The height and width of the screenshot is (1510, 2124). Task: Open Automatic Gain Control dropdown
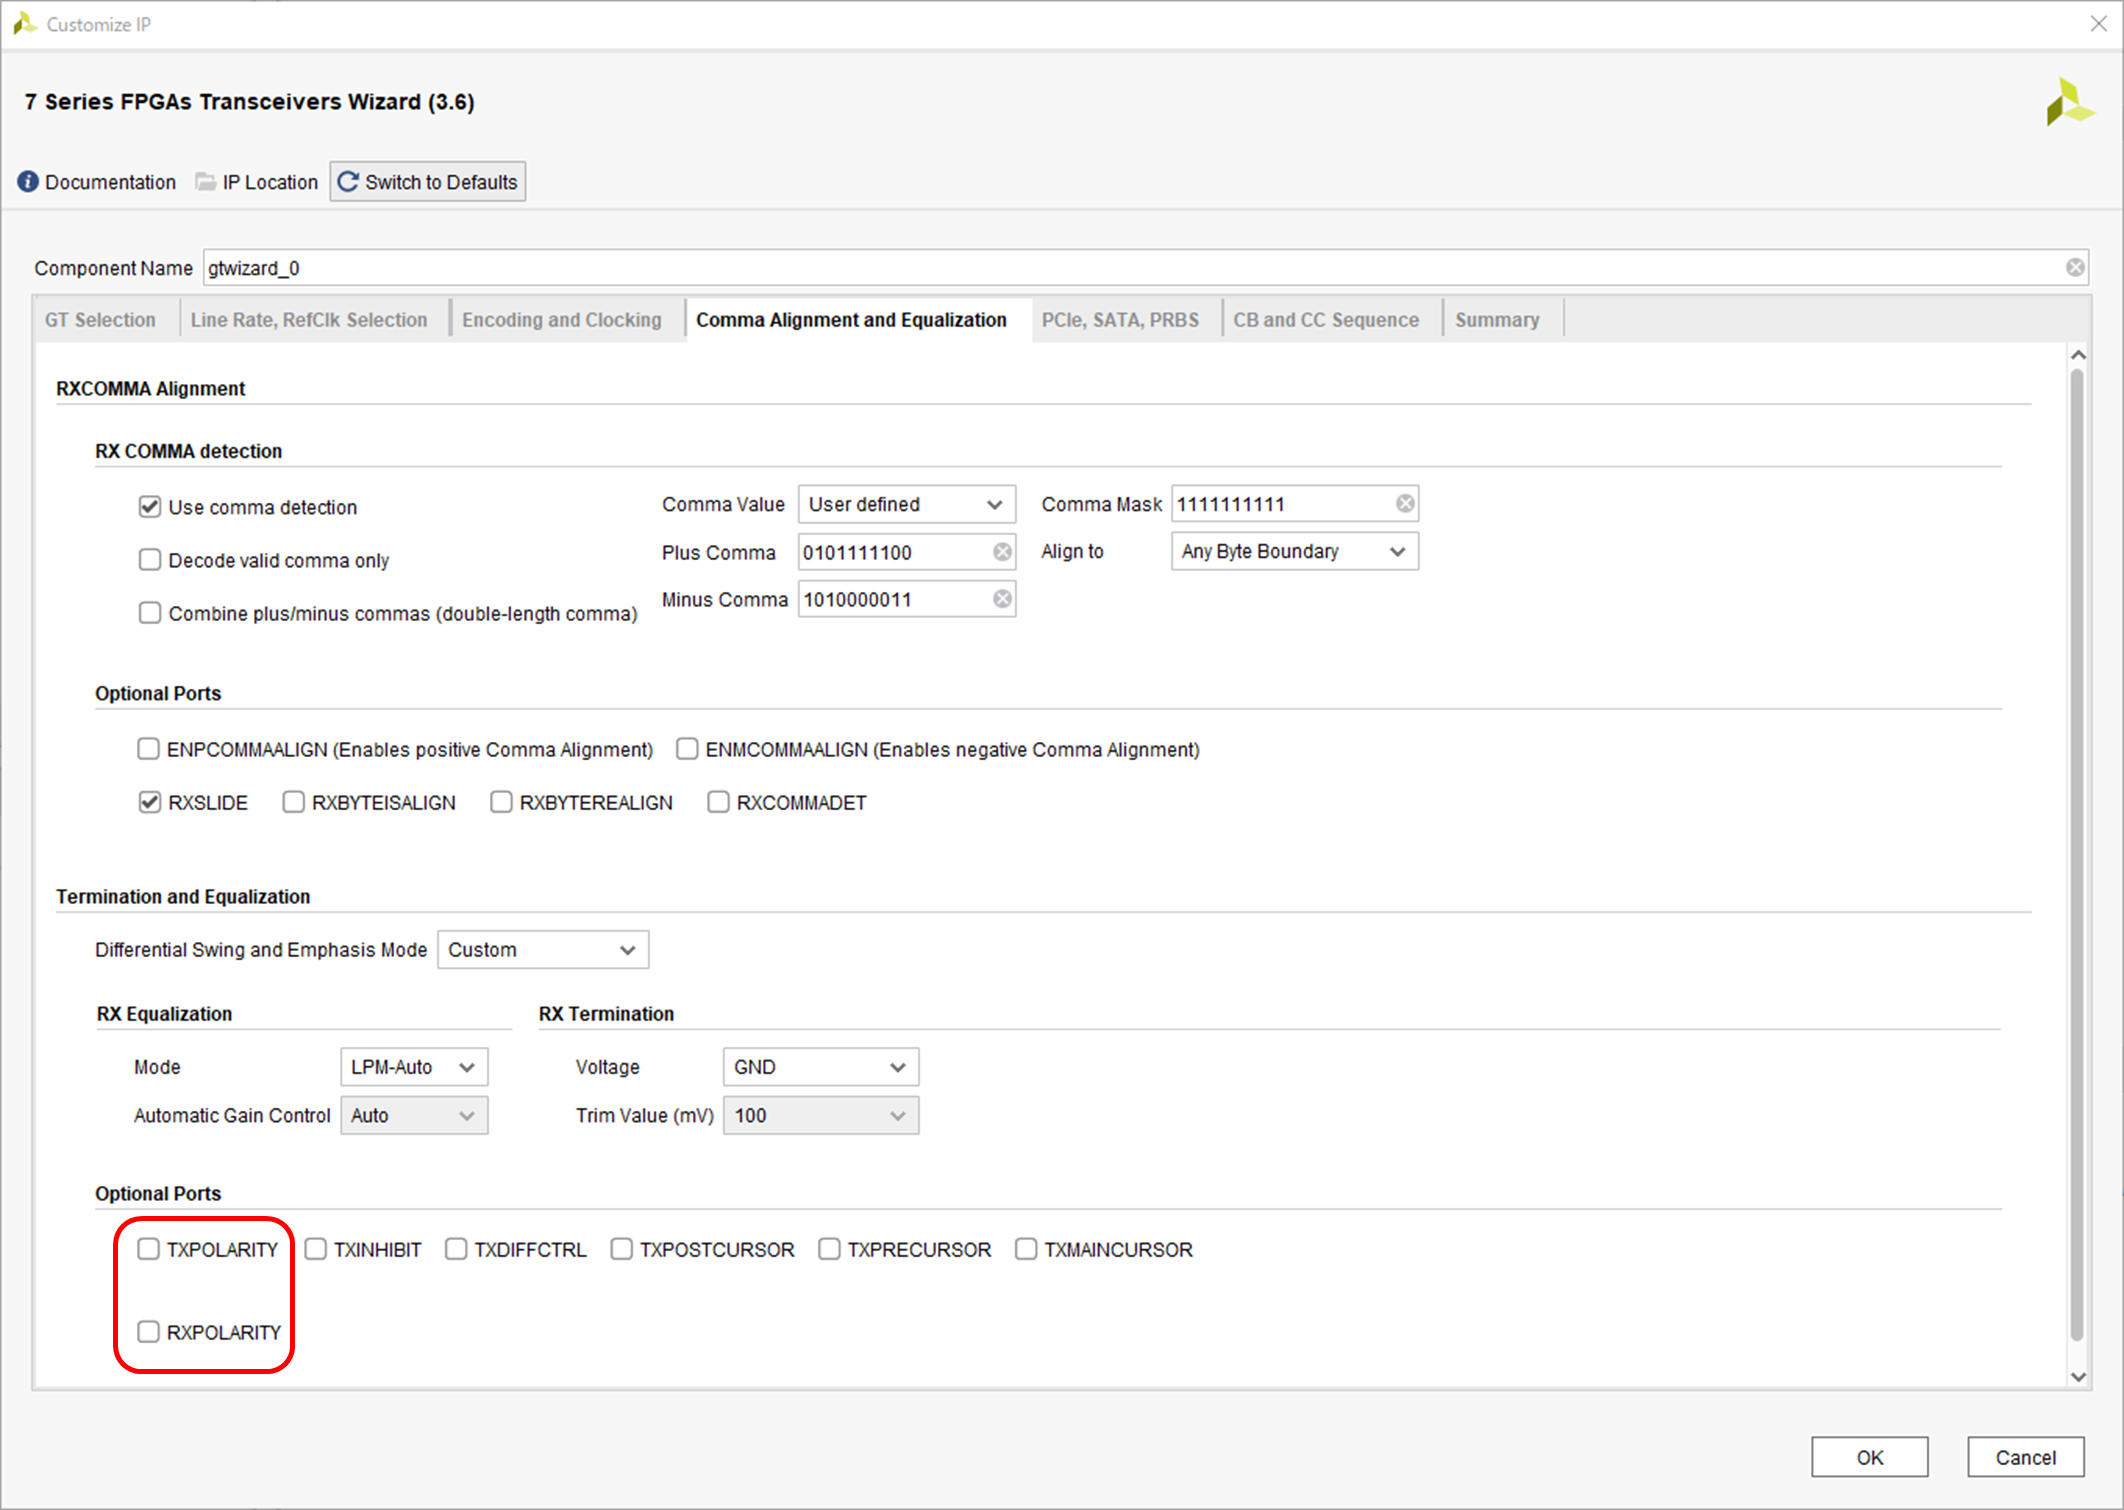click(x=414, y=1115)
